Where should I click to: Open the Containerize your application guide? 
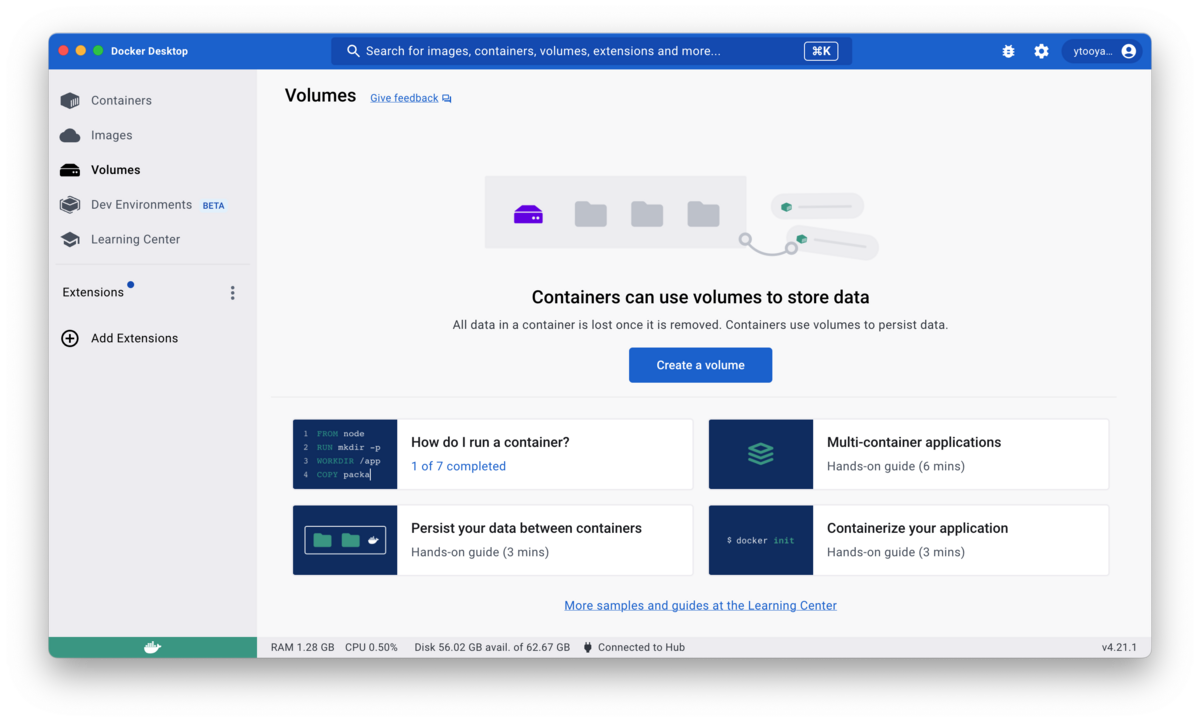[x=908, y=540]
